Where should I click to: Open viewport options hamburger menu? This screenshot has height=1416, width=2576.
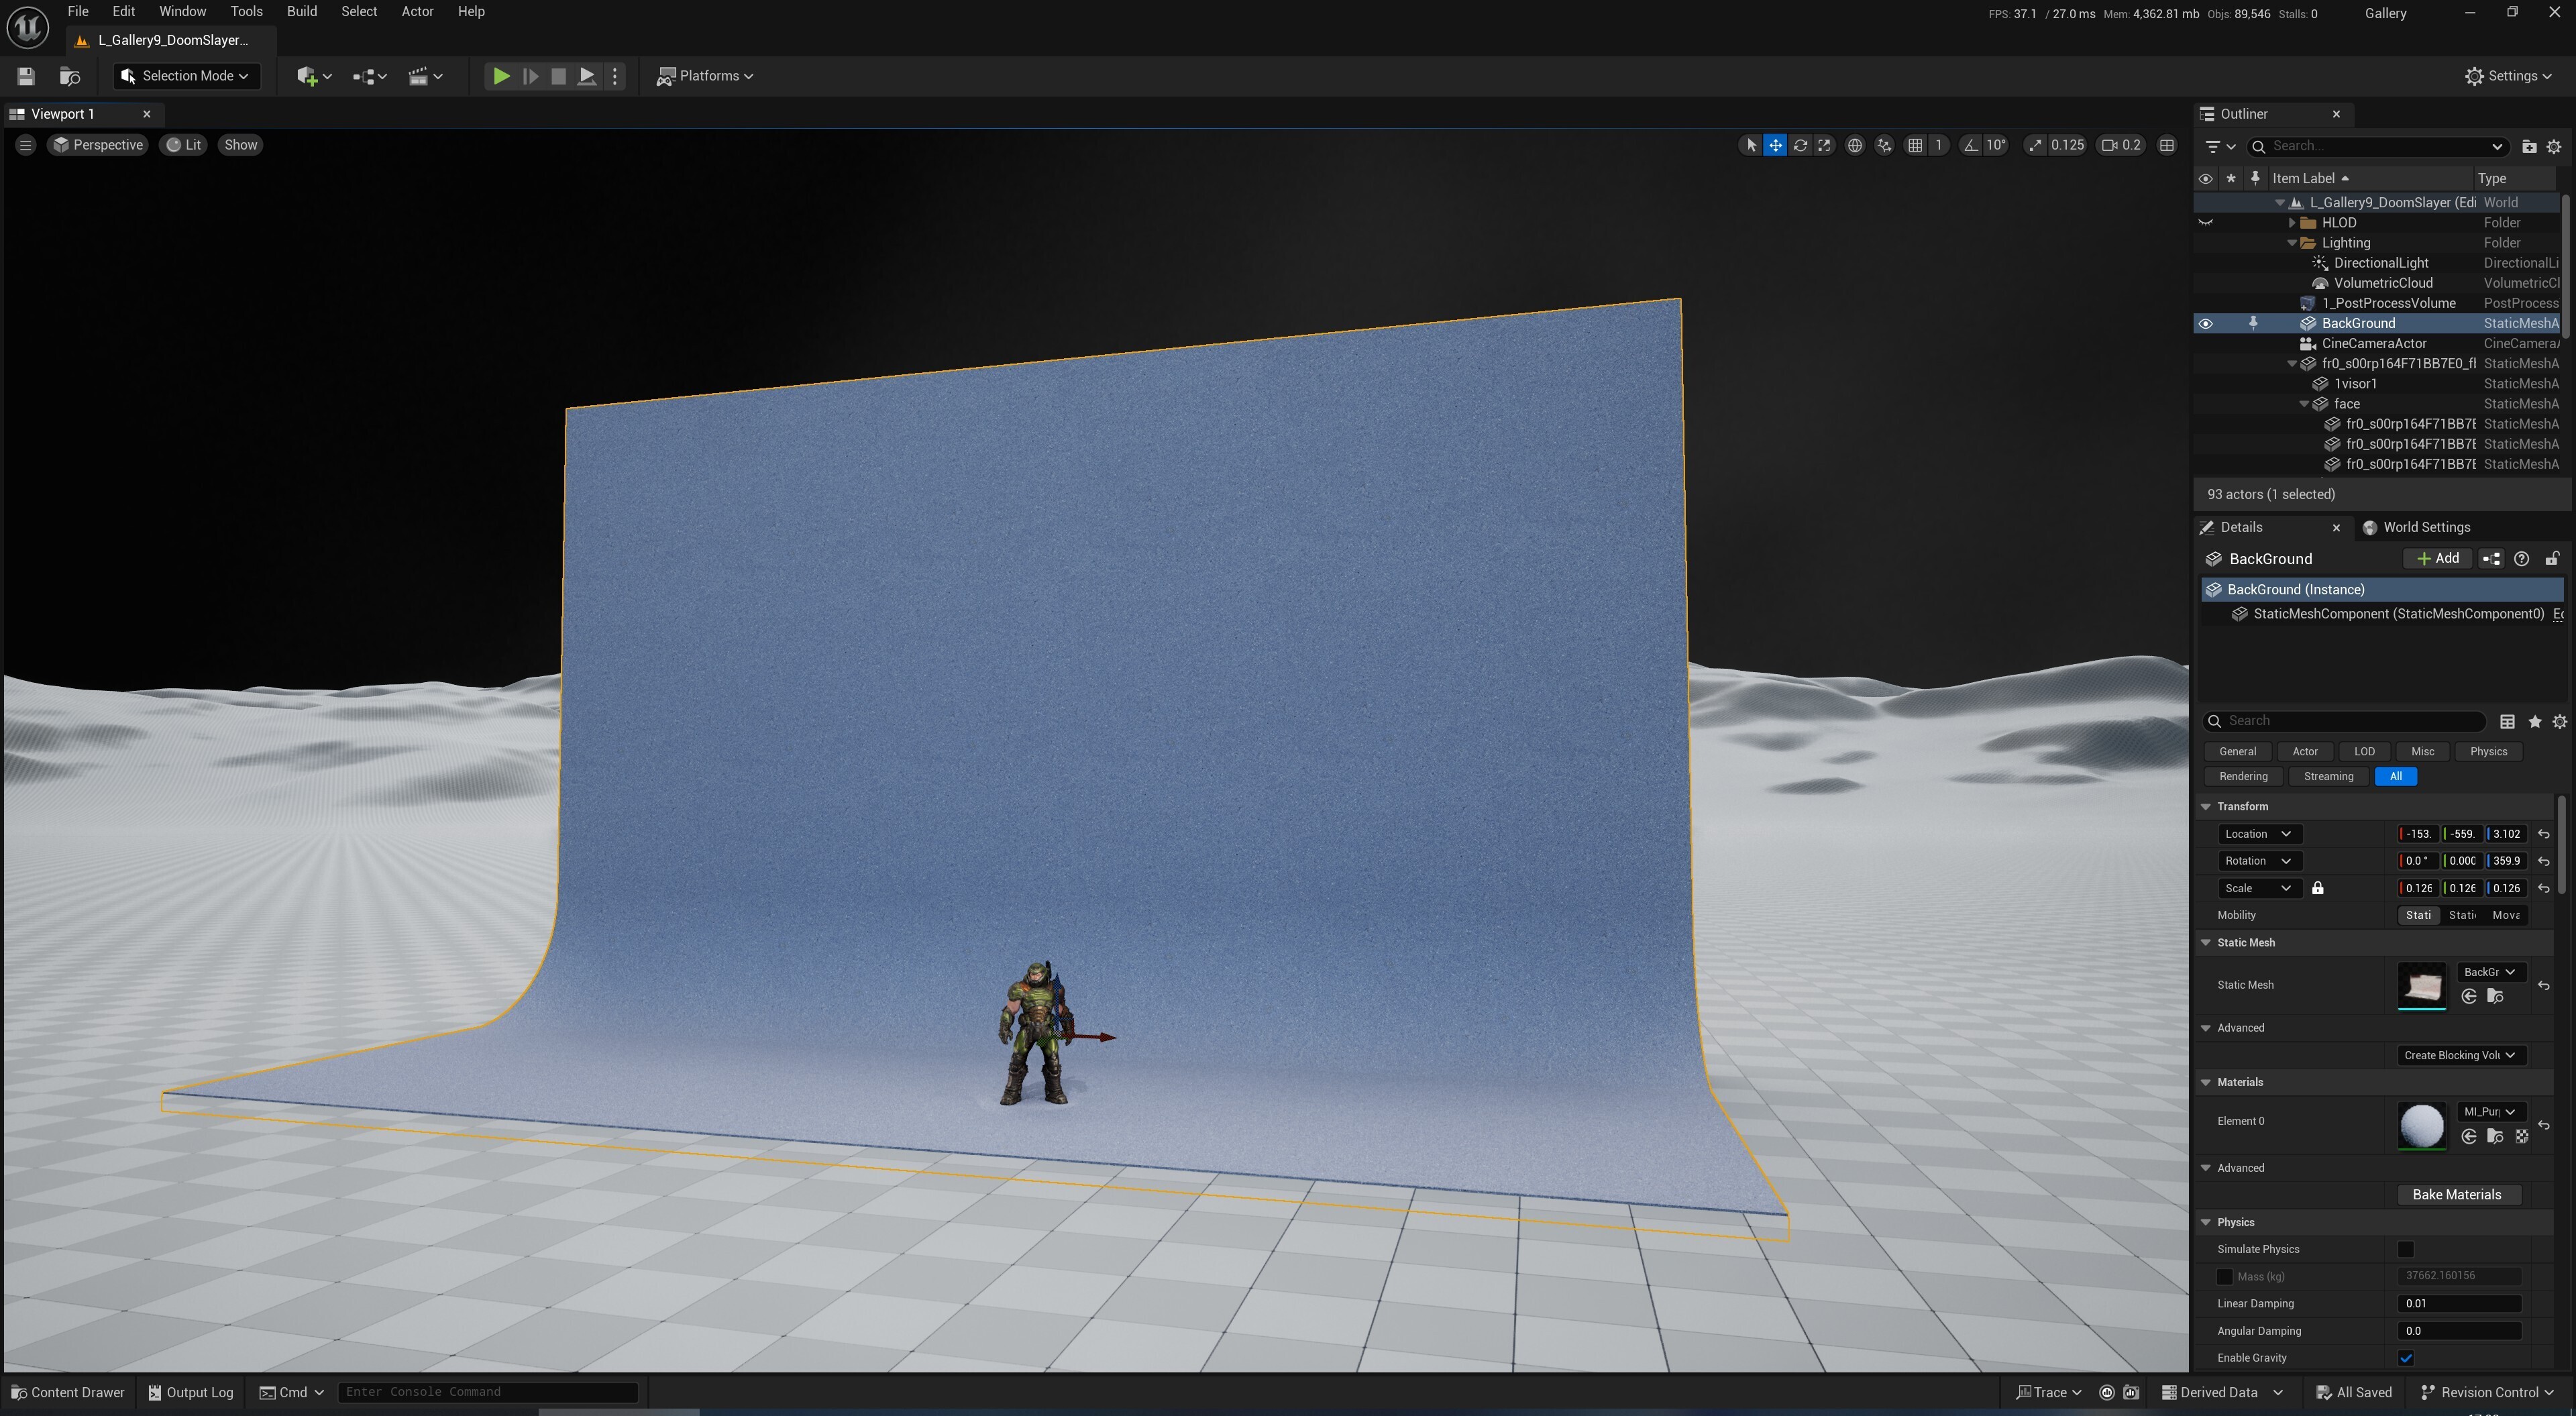pos(26,145)
